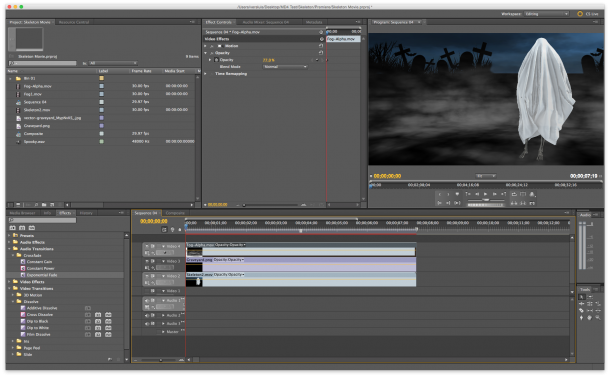Toggle sync lock on Video 4 track

(152, 246)
